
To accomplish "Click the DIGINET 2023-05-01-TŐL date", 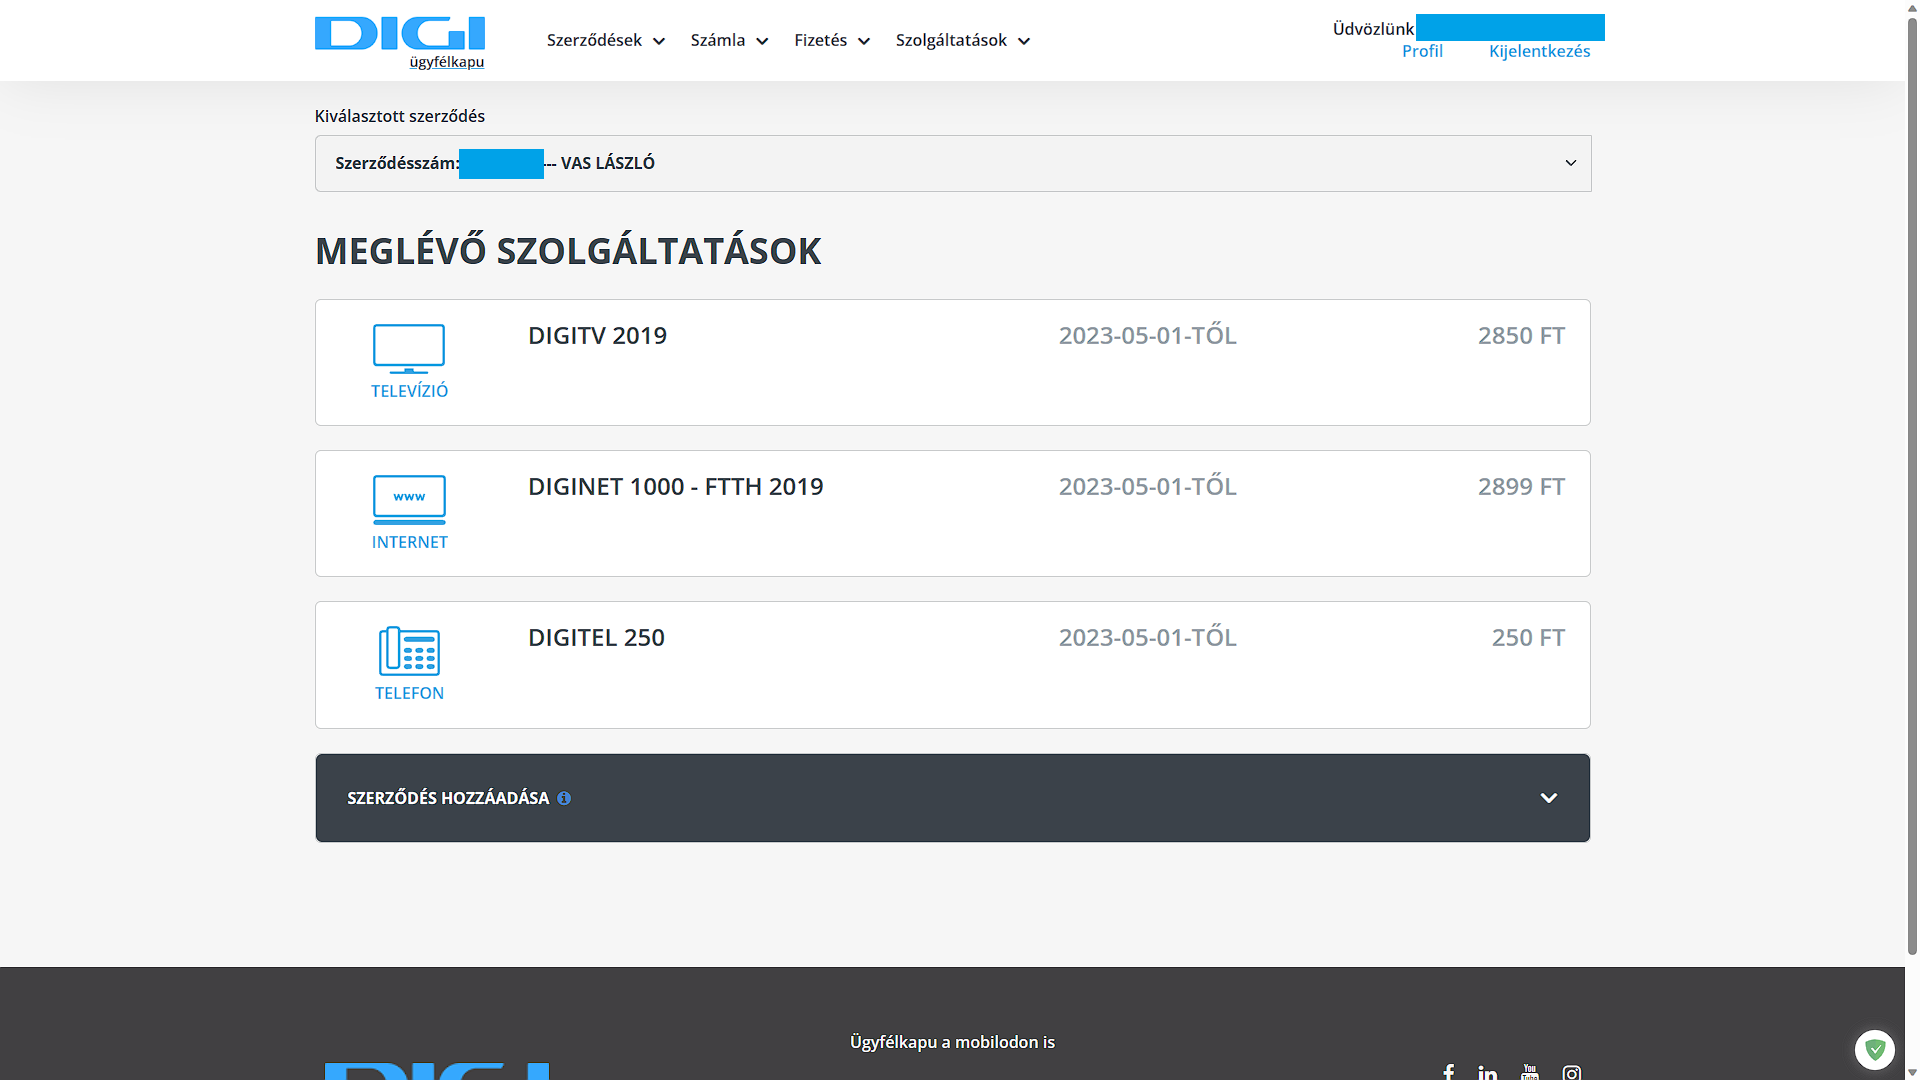I will pos(1148,487).
